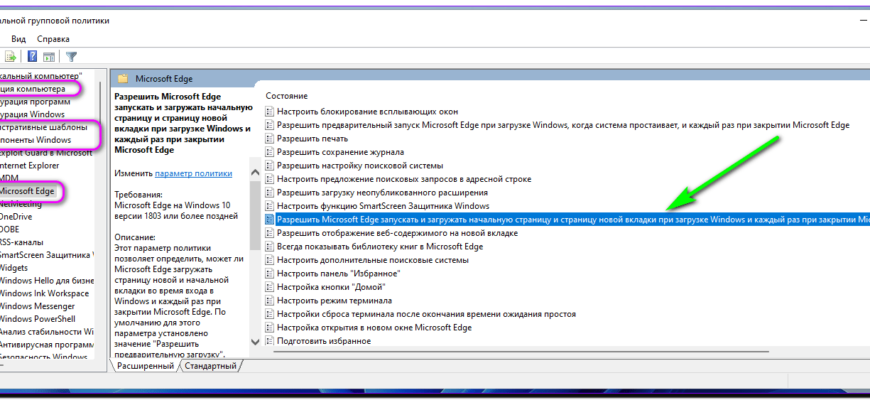Select Windows PowerShell in the tree

click(38, 319)
